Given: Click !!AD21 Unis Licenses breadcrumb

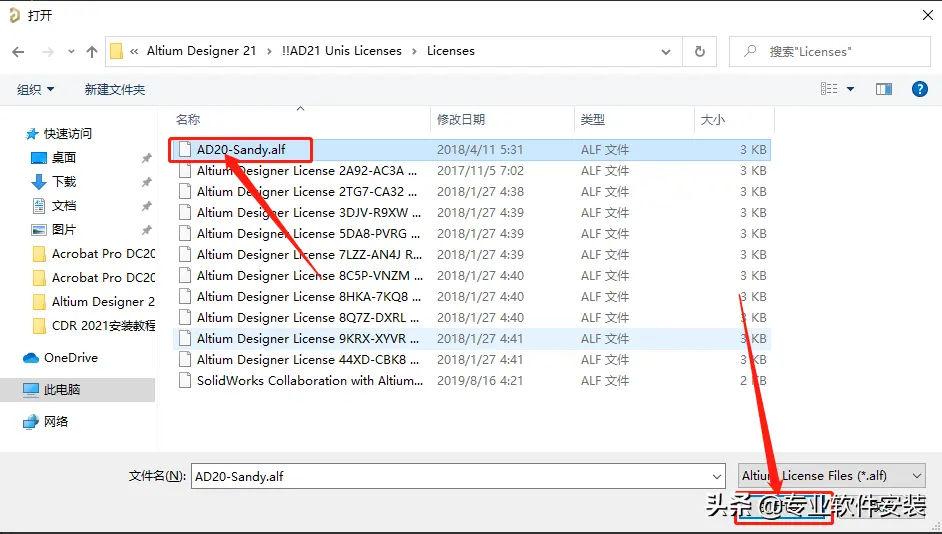Looking at the screenshot, I should tap(342, 51).
